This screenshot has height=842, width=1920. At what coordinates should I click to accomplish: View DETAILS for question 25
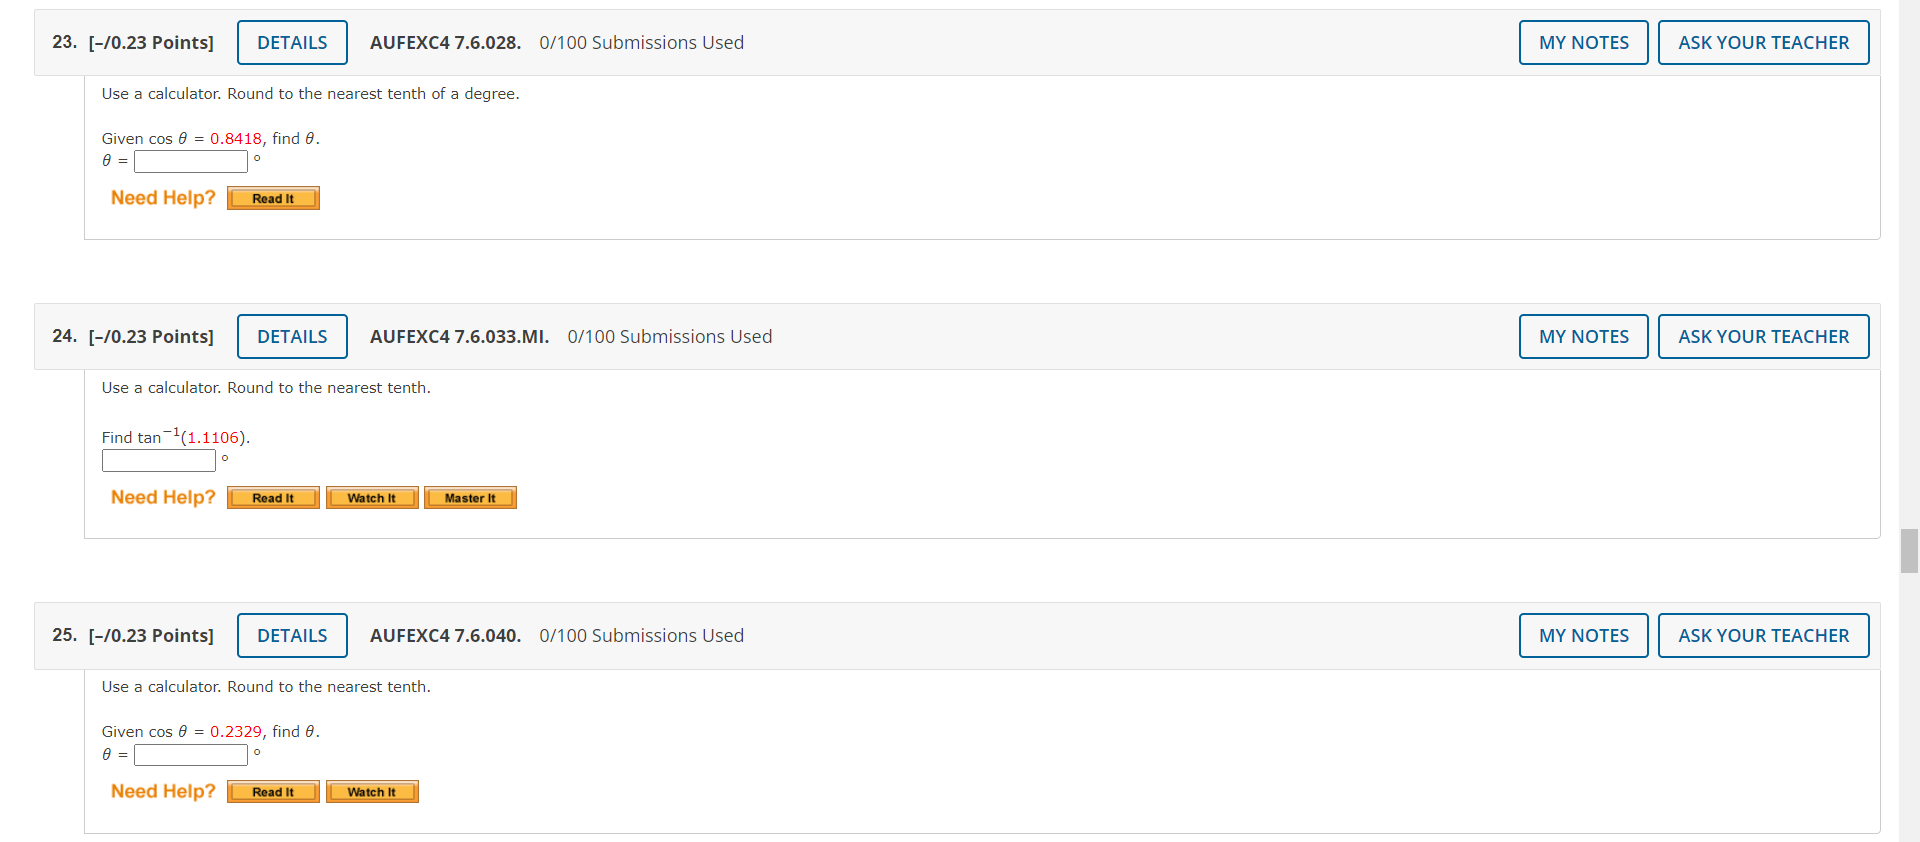click(x=291, y=635)
